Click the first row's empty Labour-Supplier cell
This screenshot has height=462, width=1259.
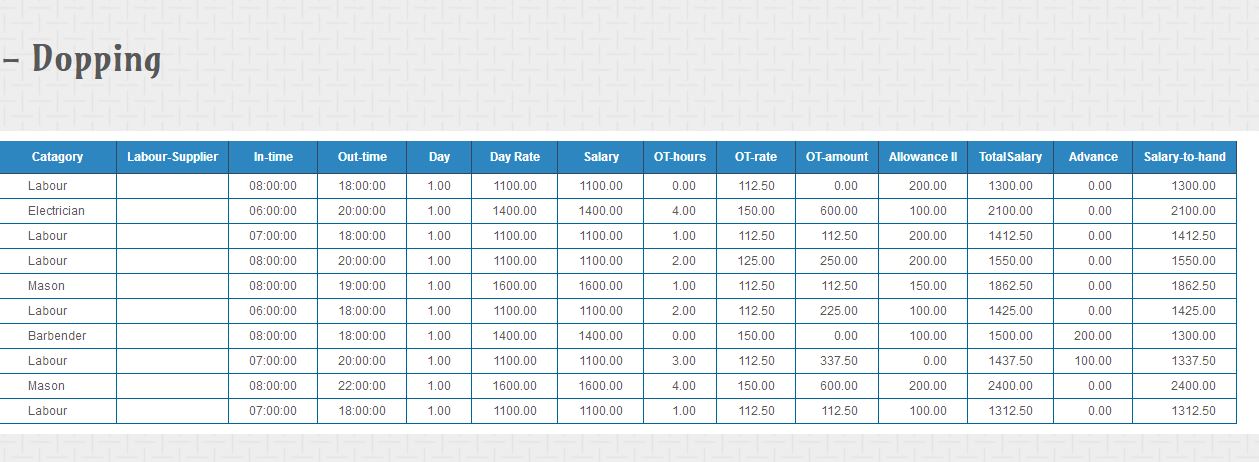pyautogui.click(x=173, y=186)
